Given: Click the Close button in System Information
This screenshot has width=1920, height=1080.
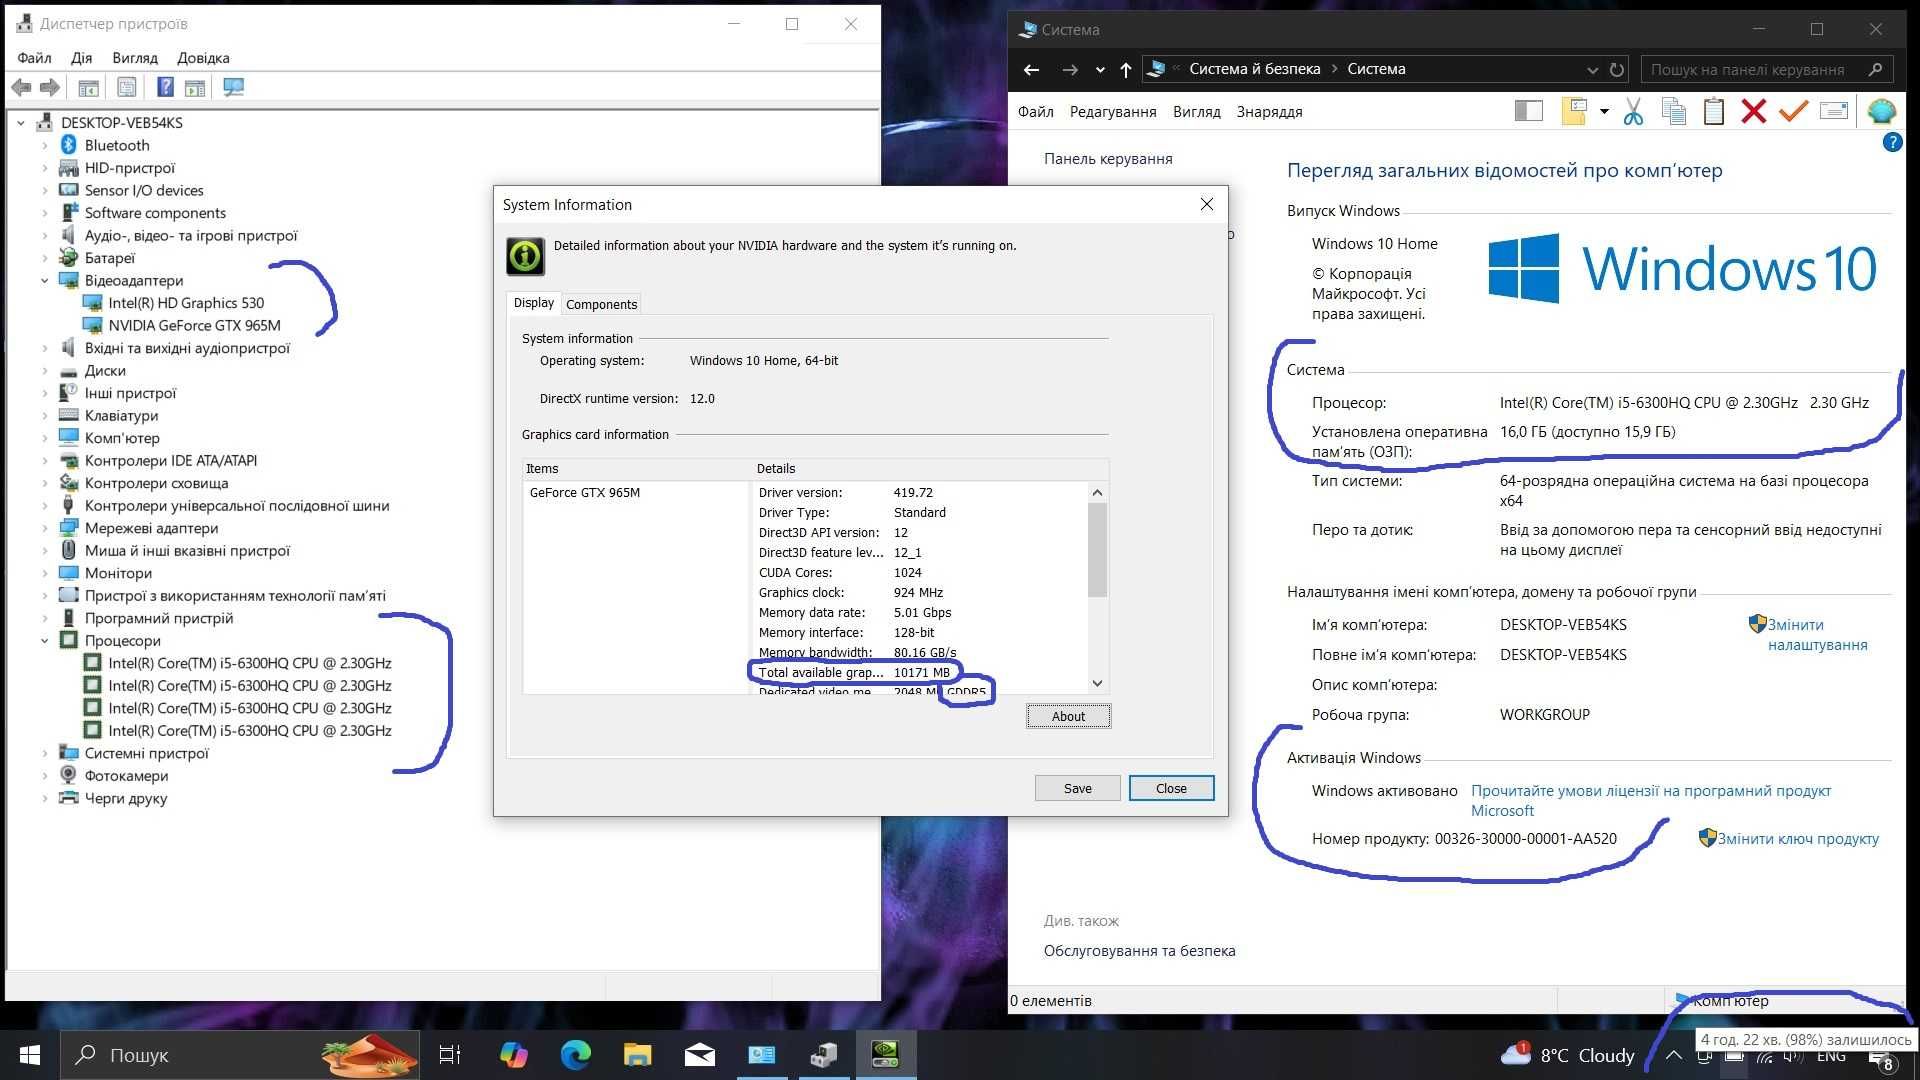Looking at the screenshot, I should [x=1171, y=788].
